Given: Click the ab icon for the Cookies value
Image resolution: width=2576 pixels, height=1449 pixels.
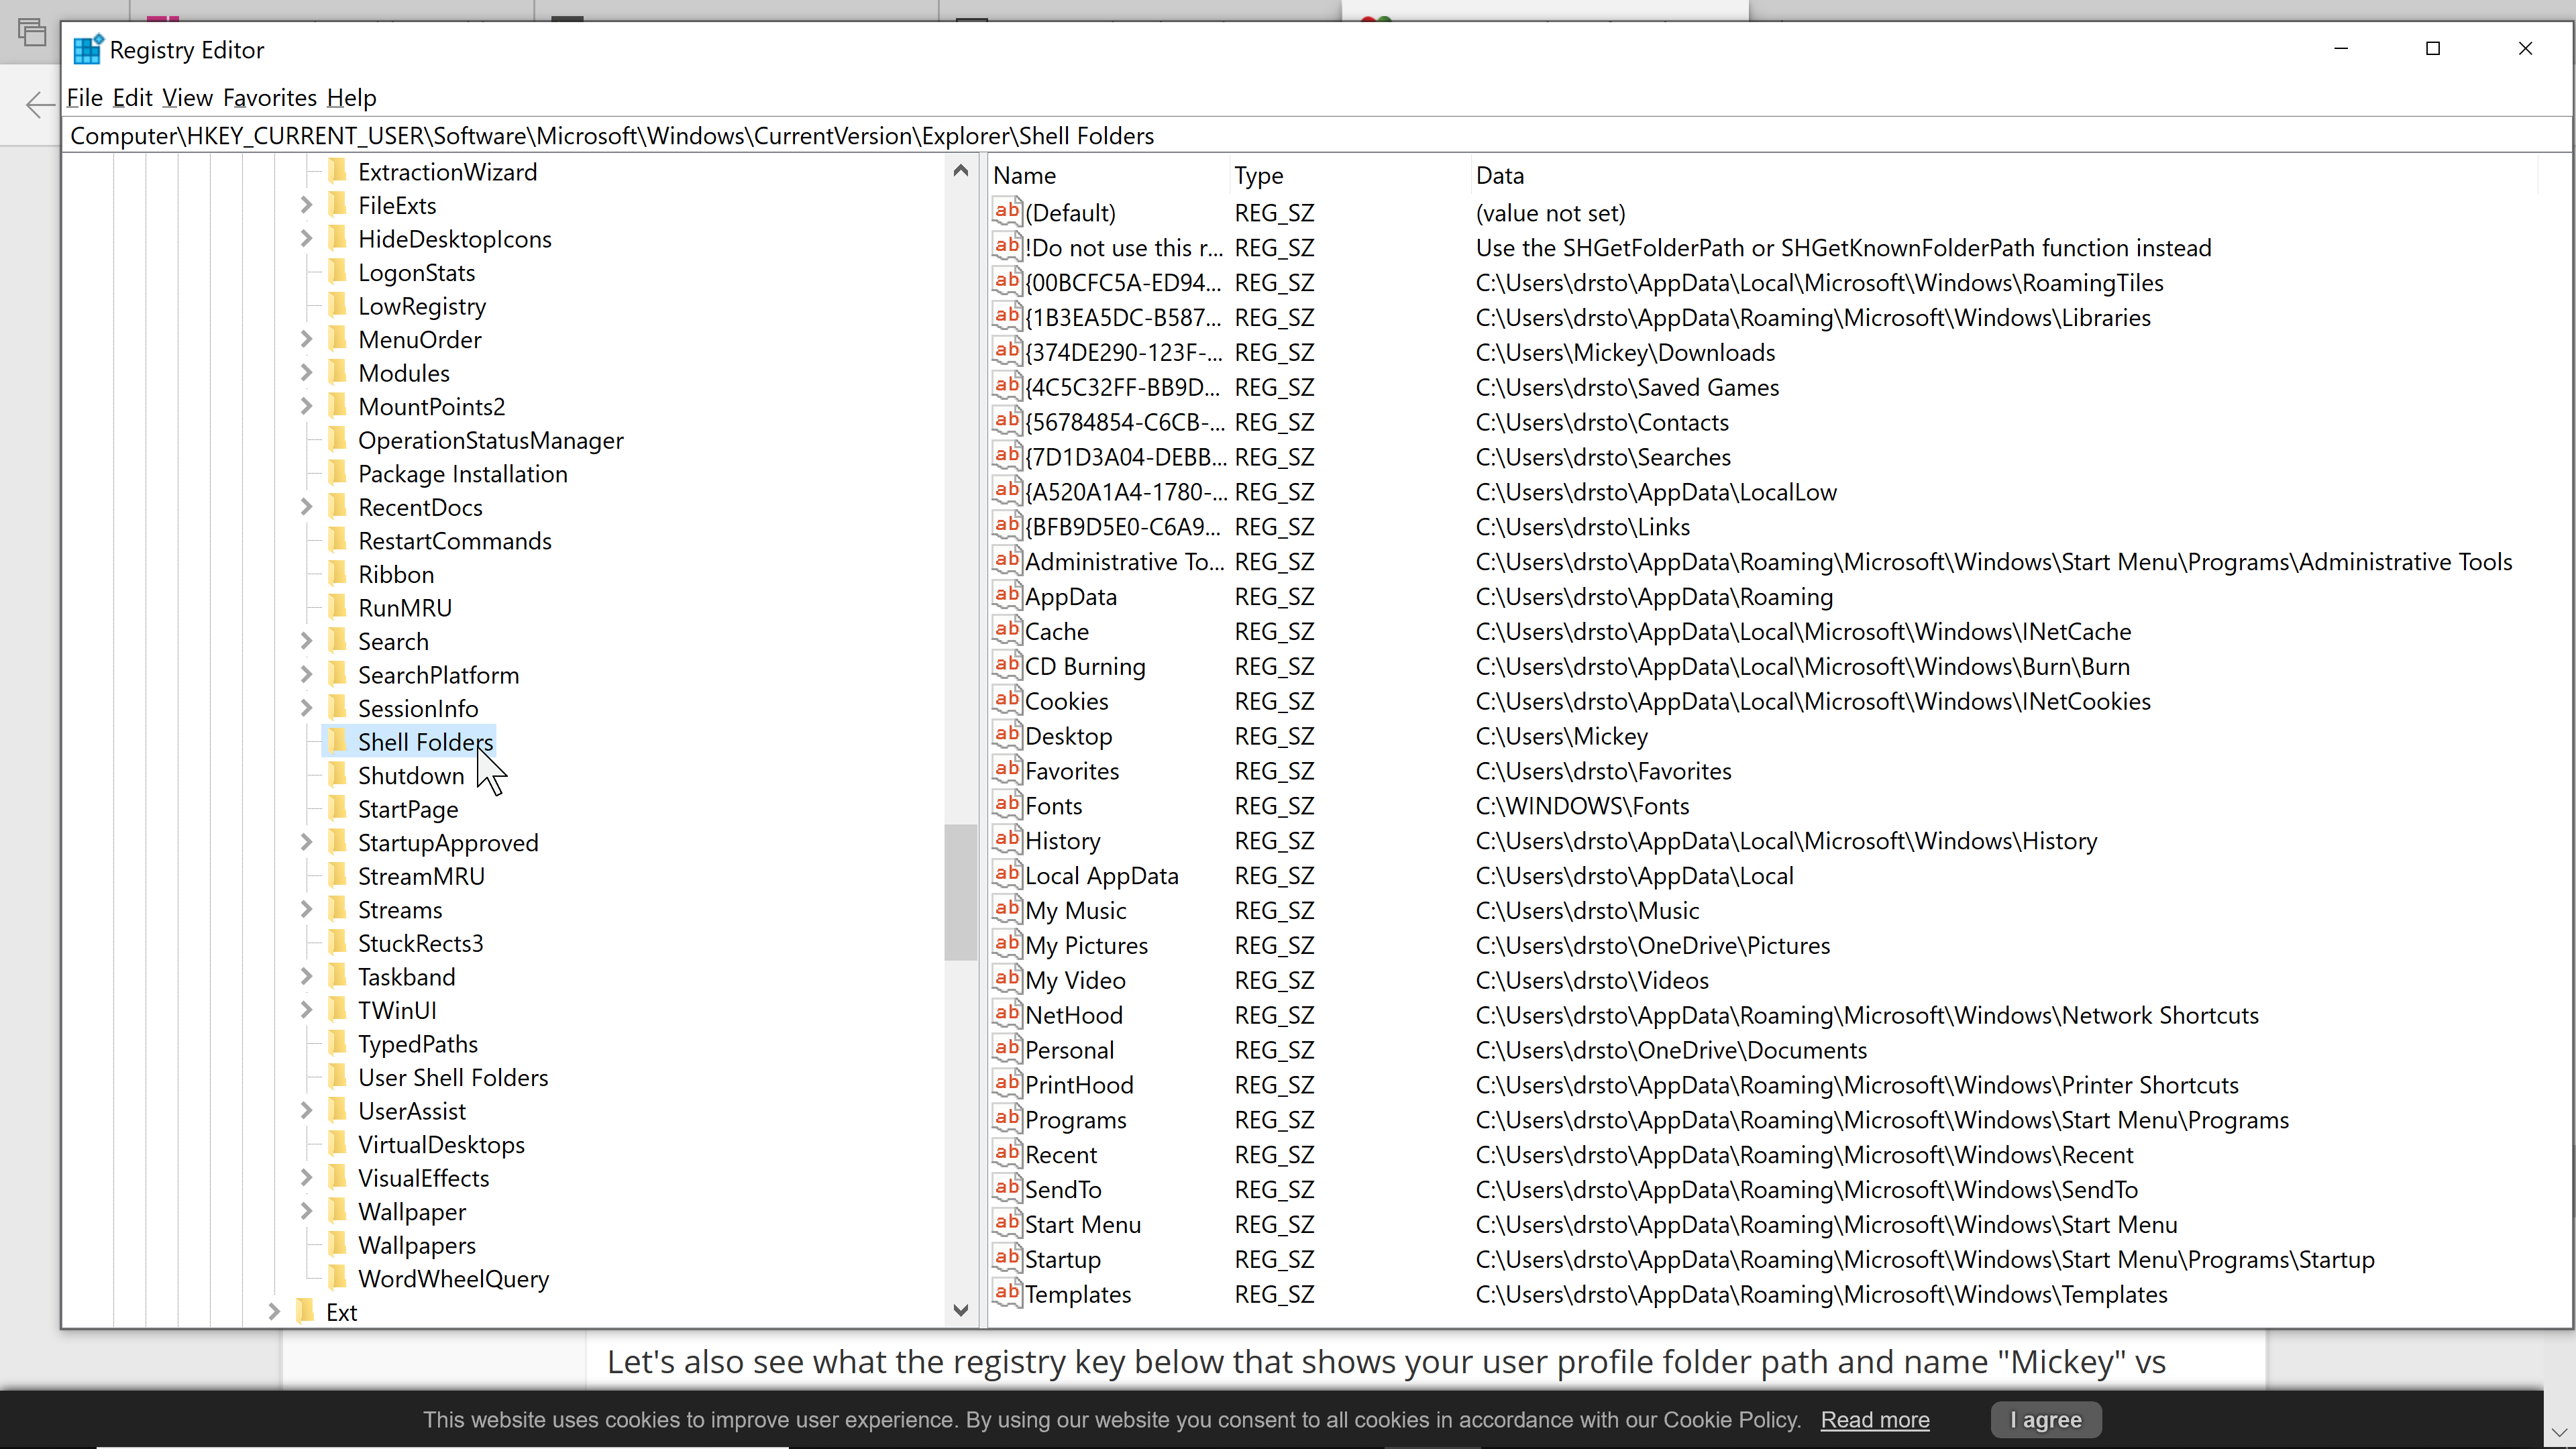Looking at the screenshot, I should click(1007, 700).
